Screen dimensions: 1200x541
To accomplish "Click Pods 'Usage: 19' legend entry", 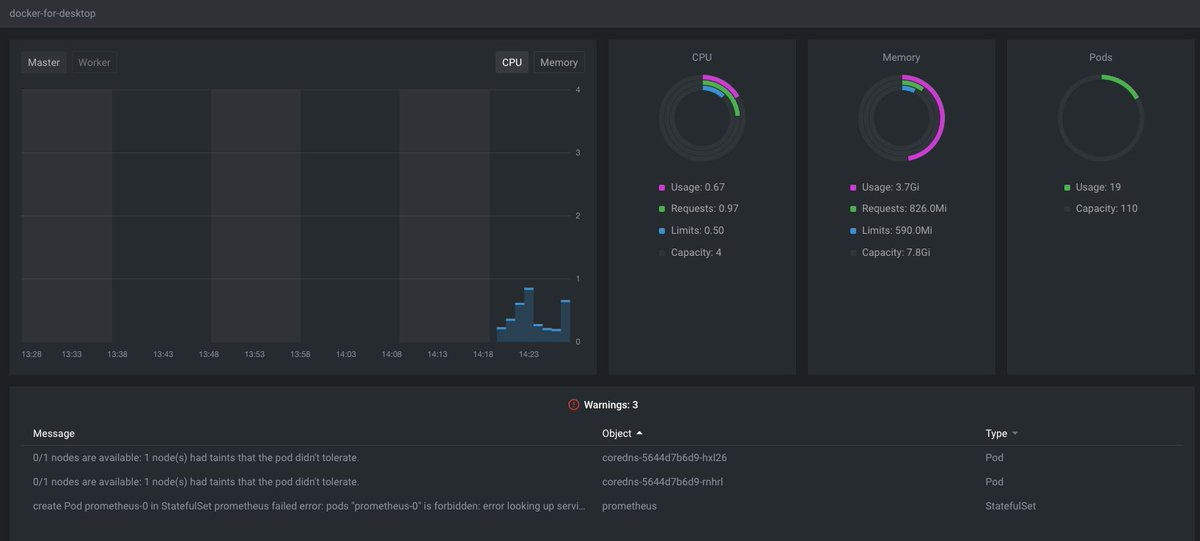I will coord(1092,187).
